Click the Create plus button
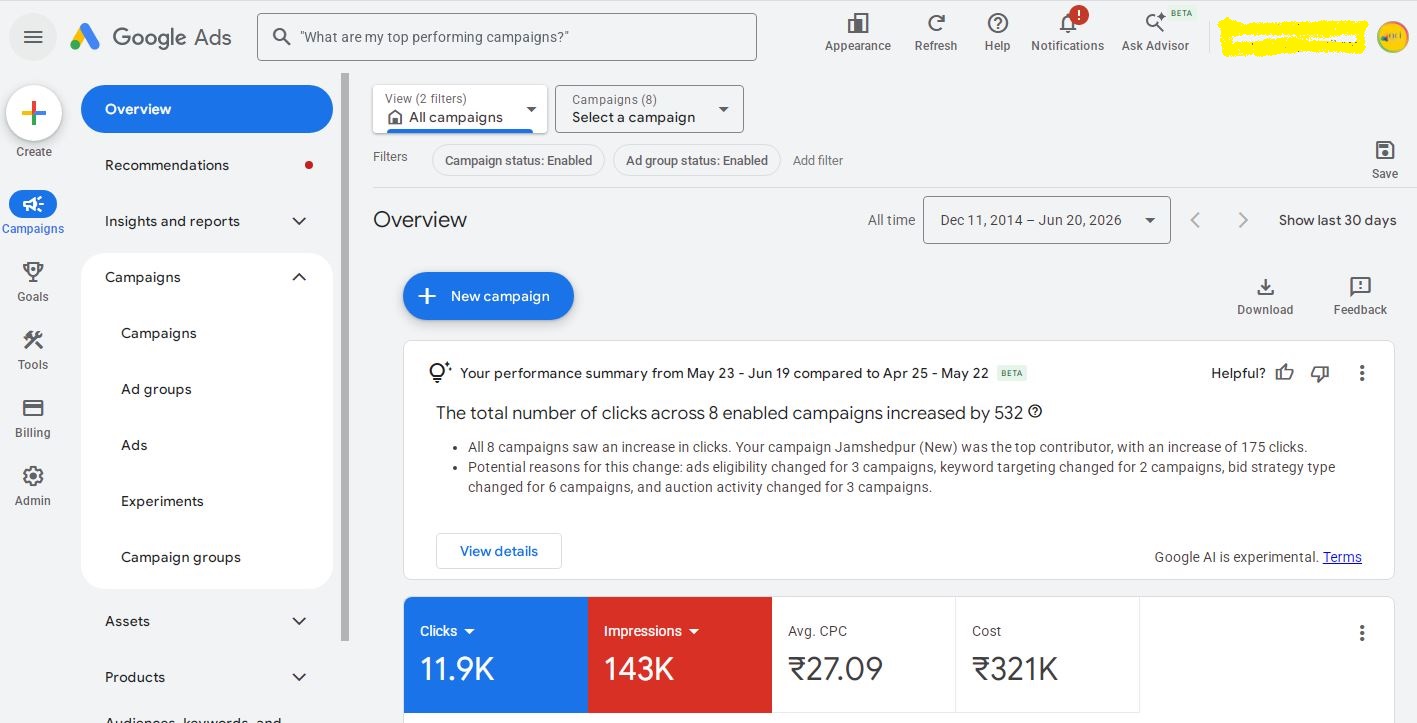 coord(34,113)
